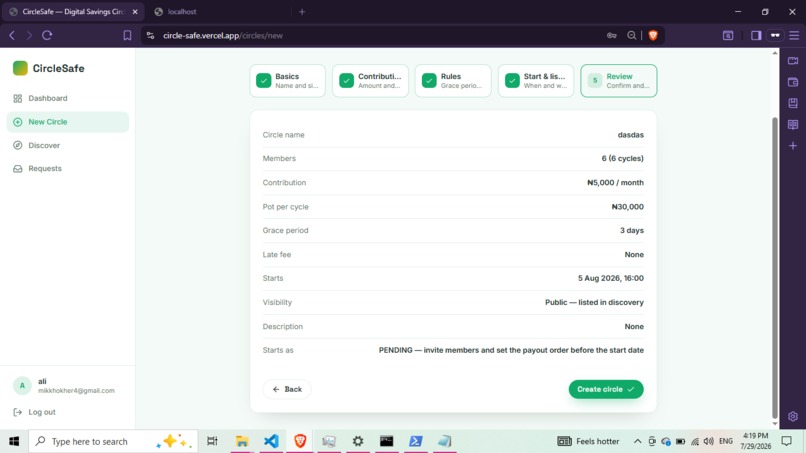Open Brave Shields lion icon
The width and height of the screenshot is (806, 453).
pos(653,35)
